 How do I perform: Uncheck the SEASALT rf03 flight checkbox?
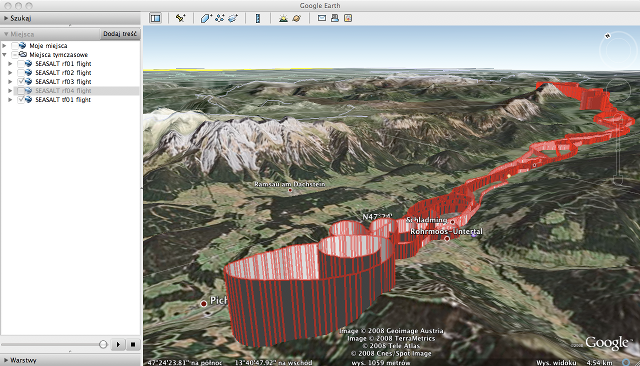(21, 82)
